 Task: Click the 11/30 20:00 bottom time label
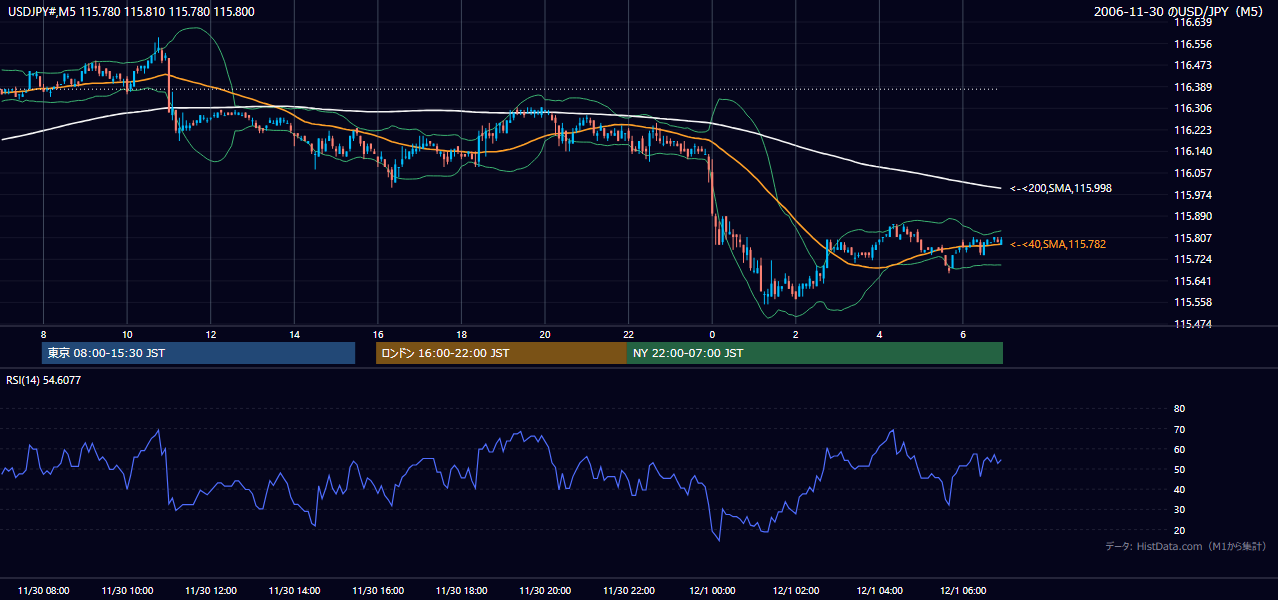point(545,590)
